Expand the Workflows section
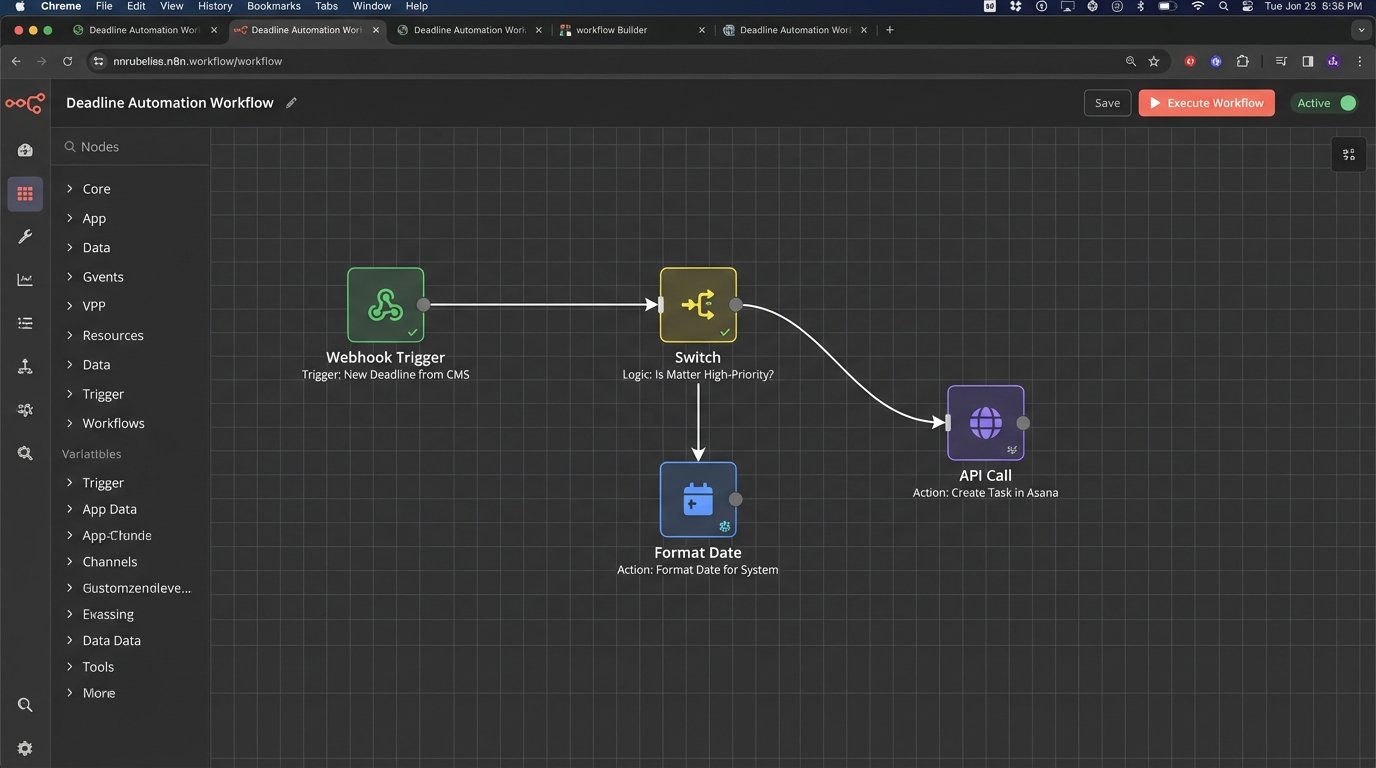 click(x=112, y=423)
